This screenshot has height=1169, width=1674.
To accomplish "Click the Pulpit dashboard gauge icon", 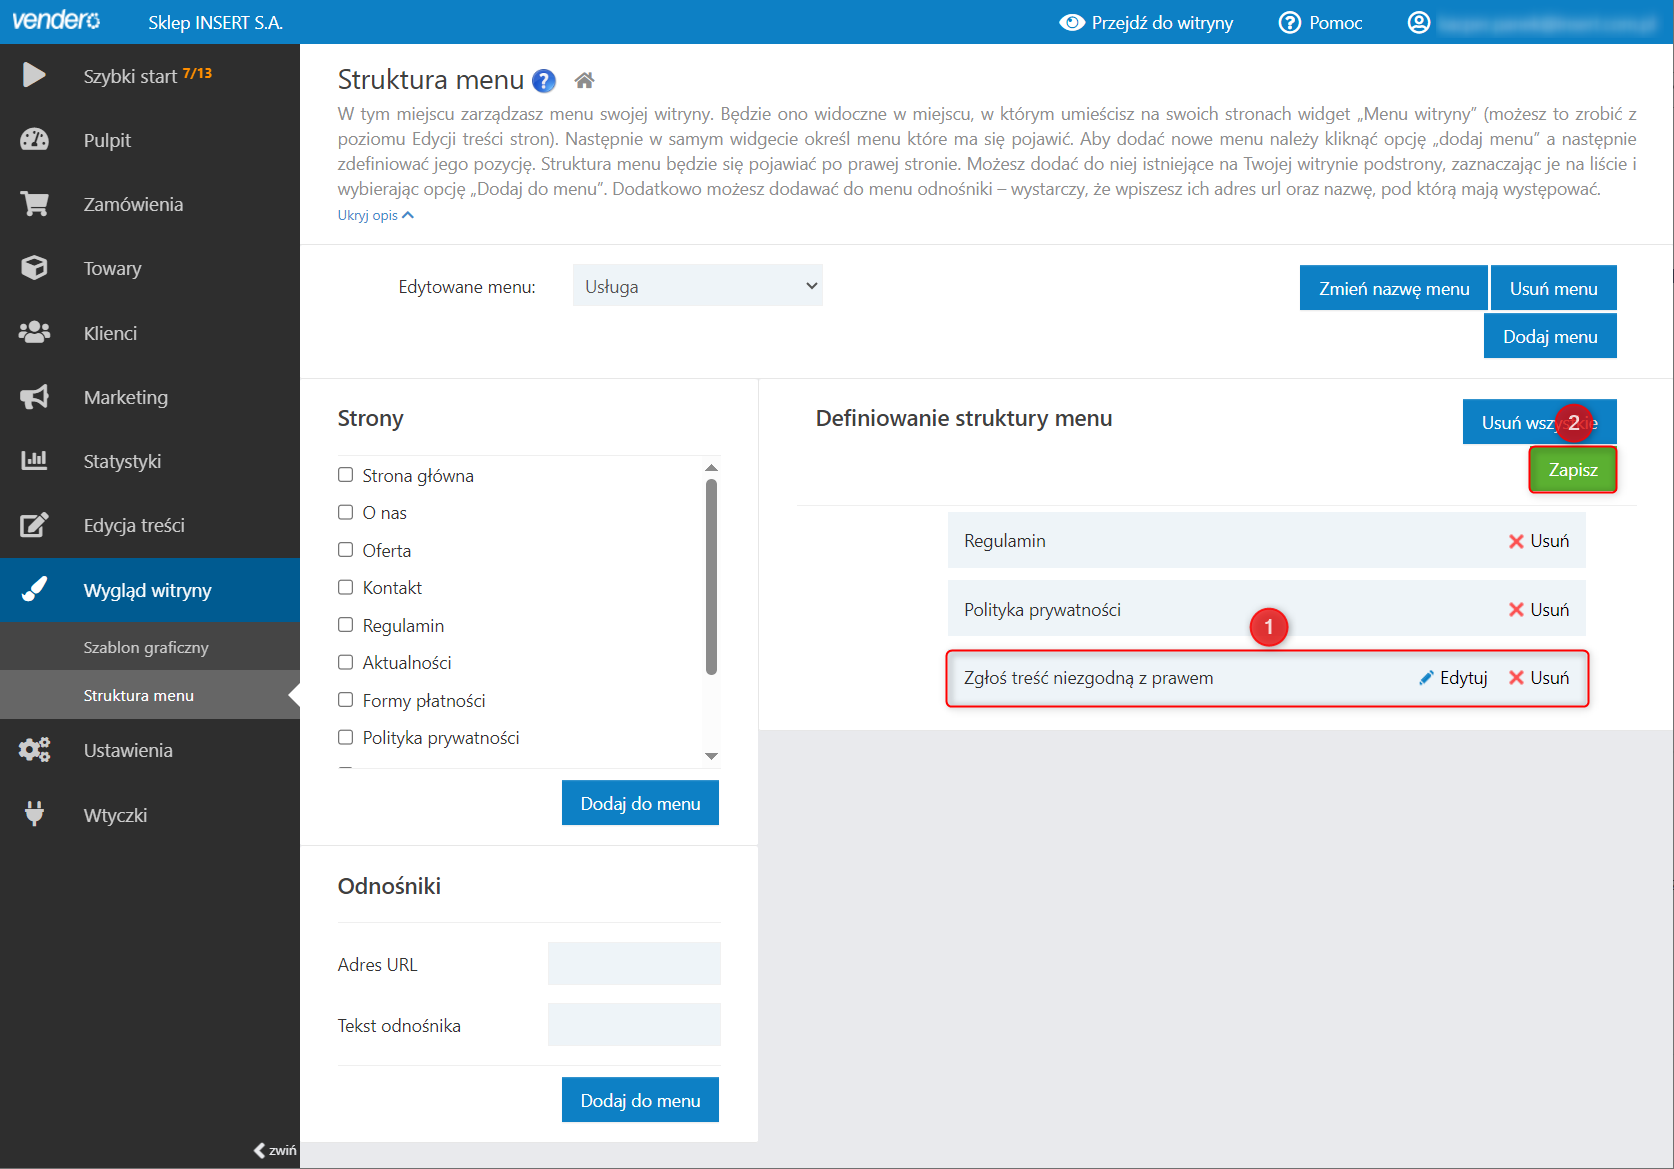I will [x=34, y=139].
